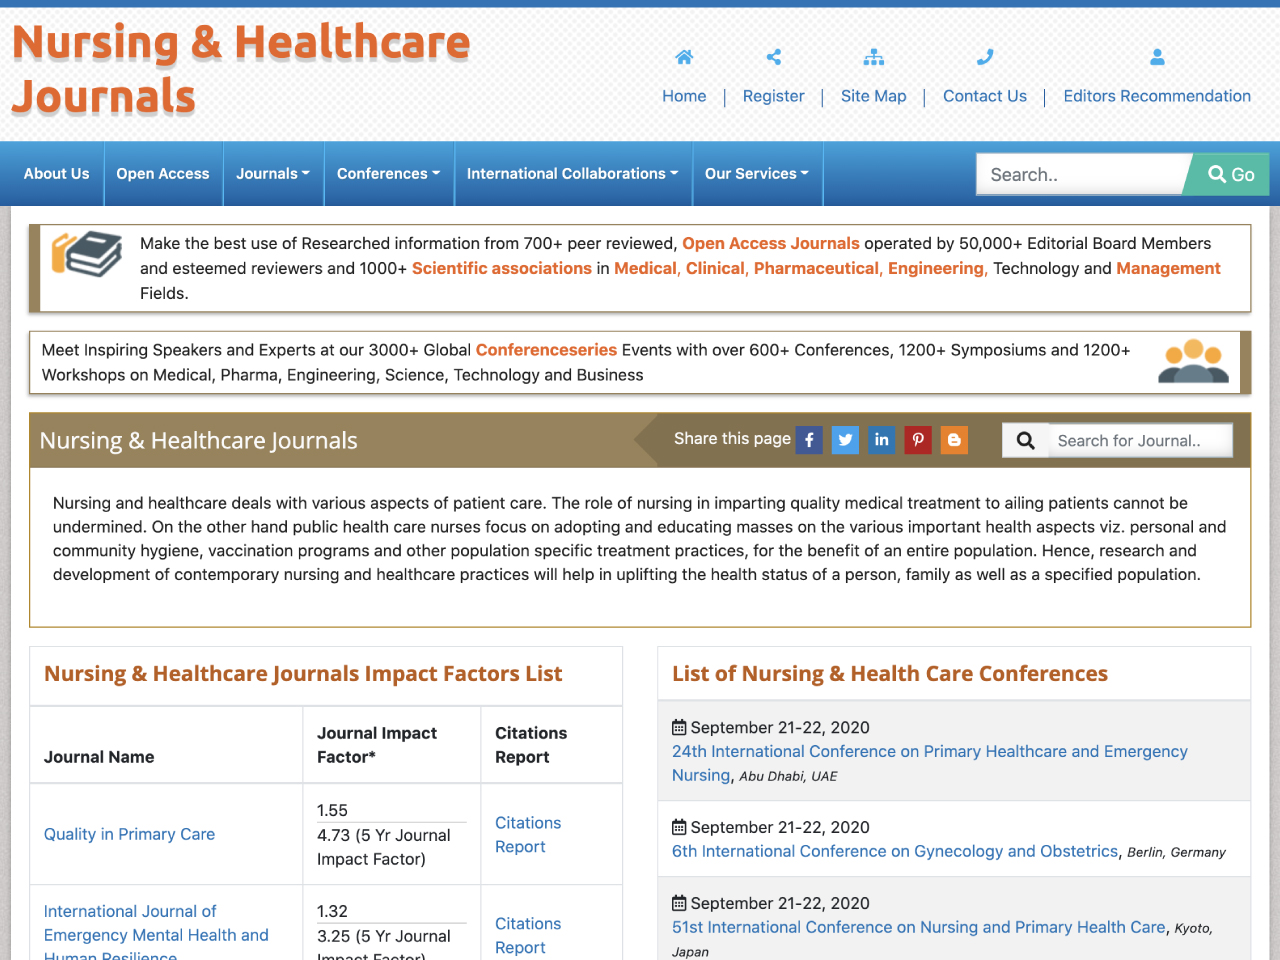The image size is (1280, 960).
Task: Open Citations Report for Quality in Primary Care
Action: click(528, 834)
